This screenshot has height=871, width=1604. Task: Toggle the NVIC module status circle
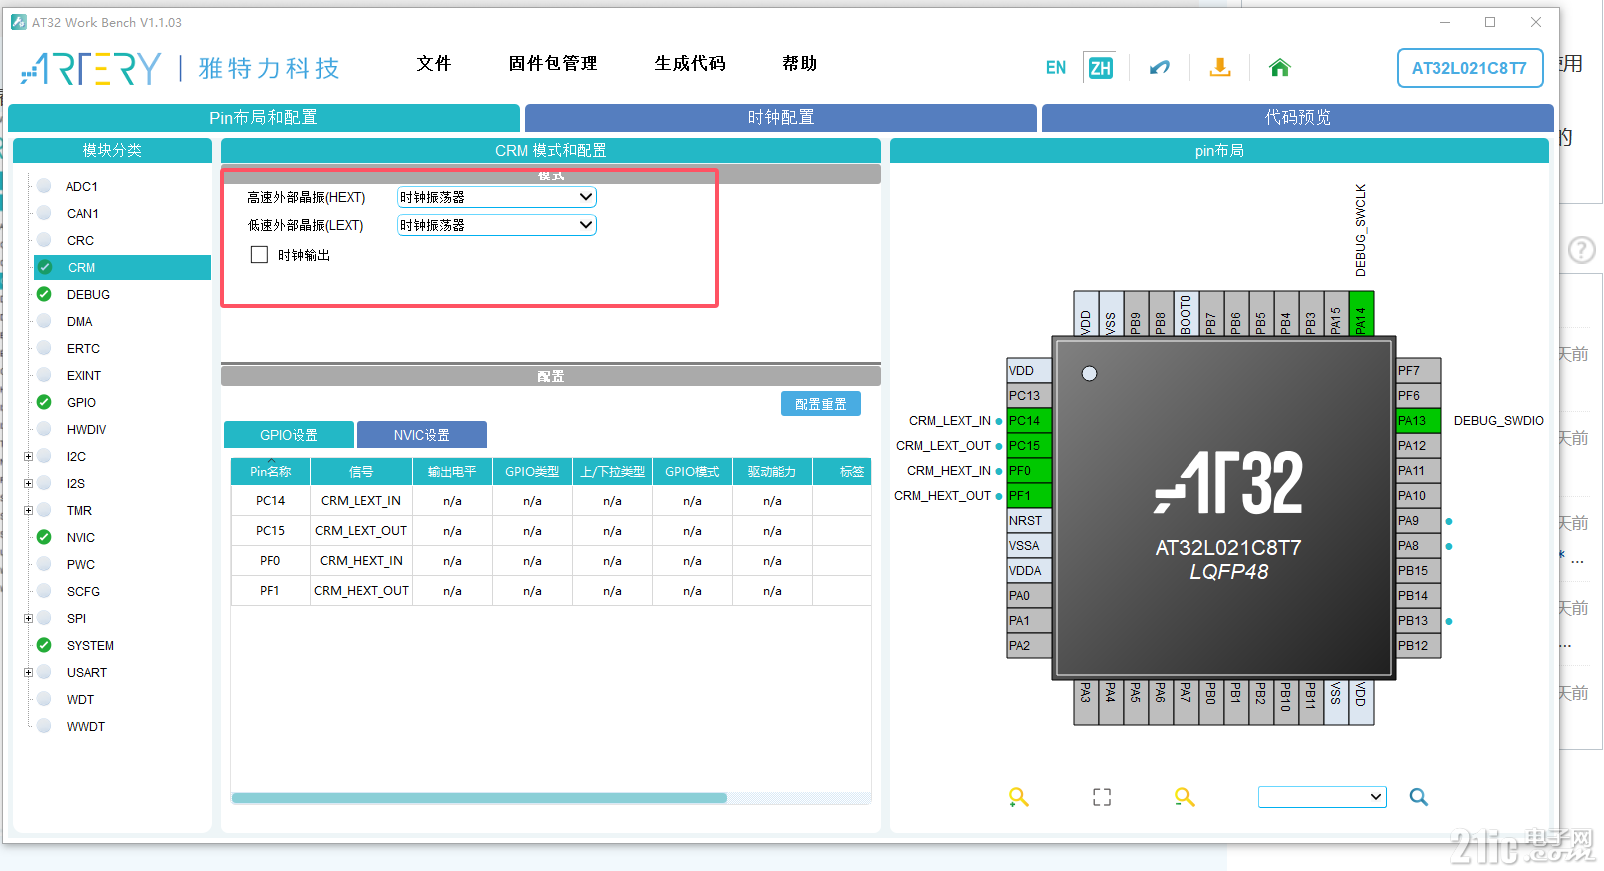44,537
